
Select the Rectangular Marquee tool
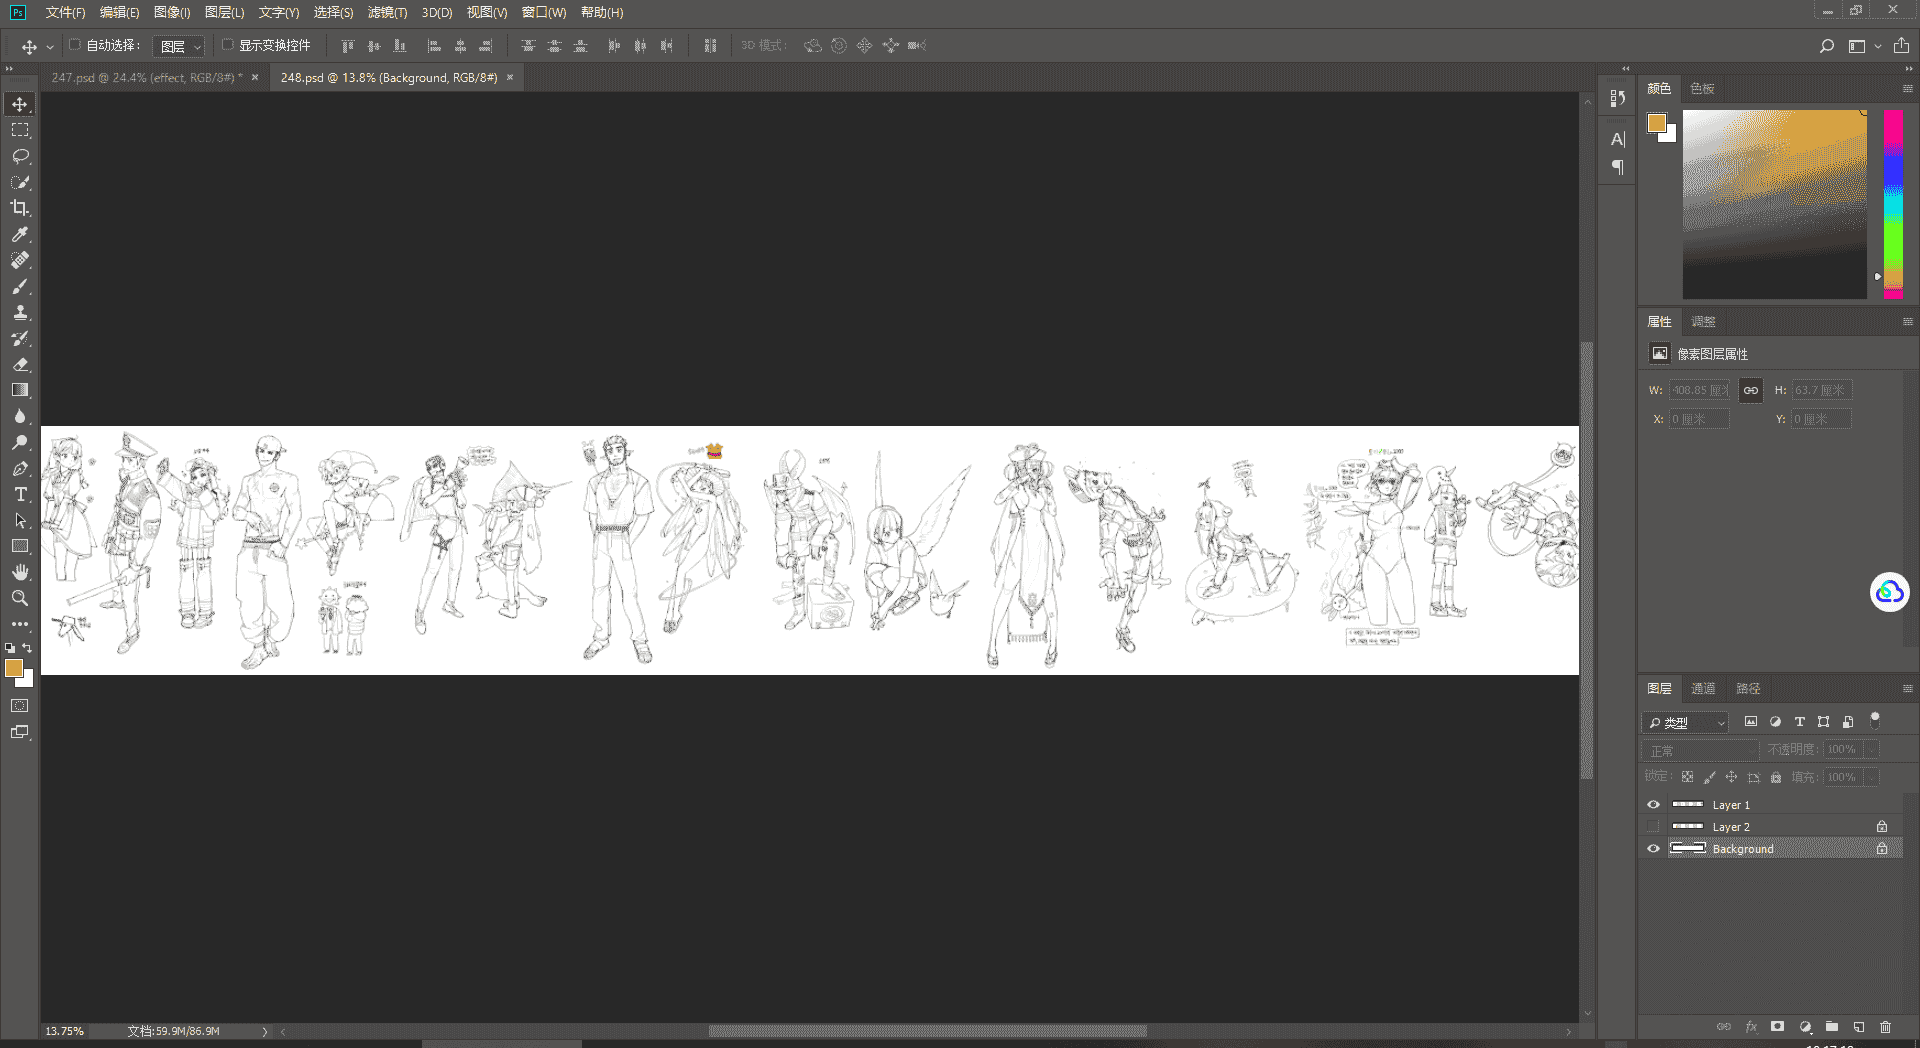(x=20, y=130)
